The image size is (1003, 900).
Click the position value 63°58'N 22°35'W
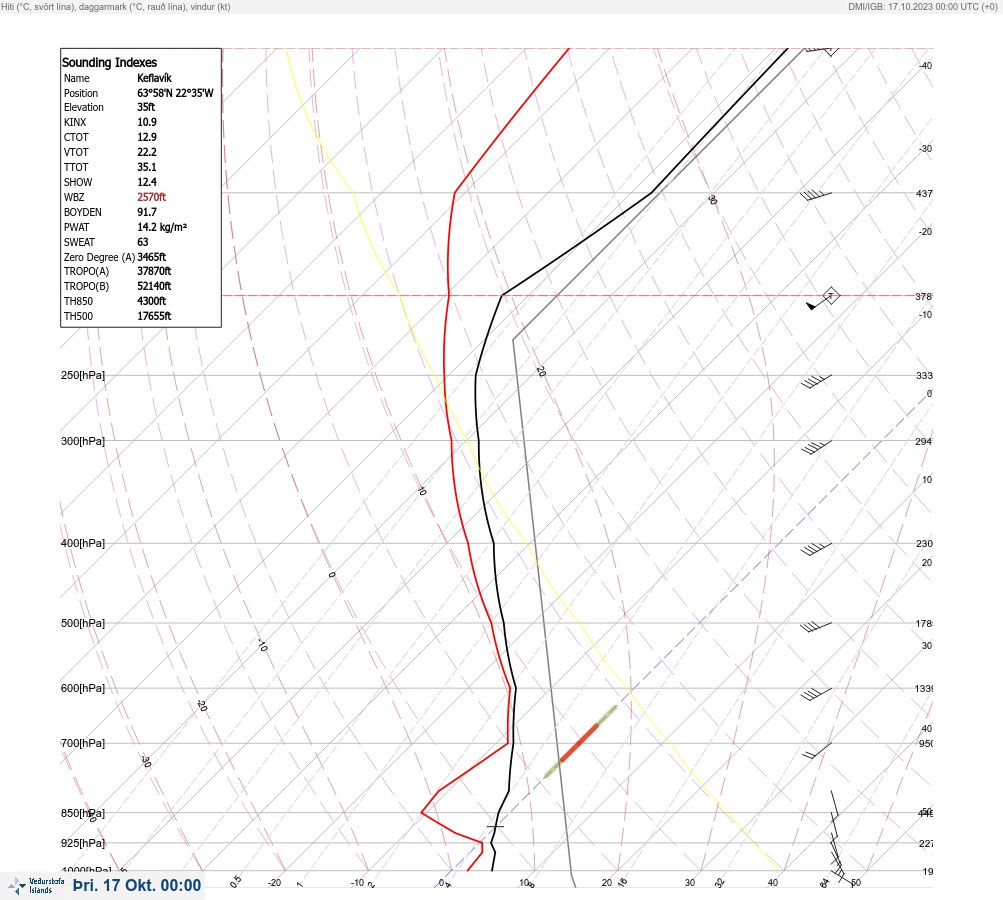[x=175, y=93]
